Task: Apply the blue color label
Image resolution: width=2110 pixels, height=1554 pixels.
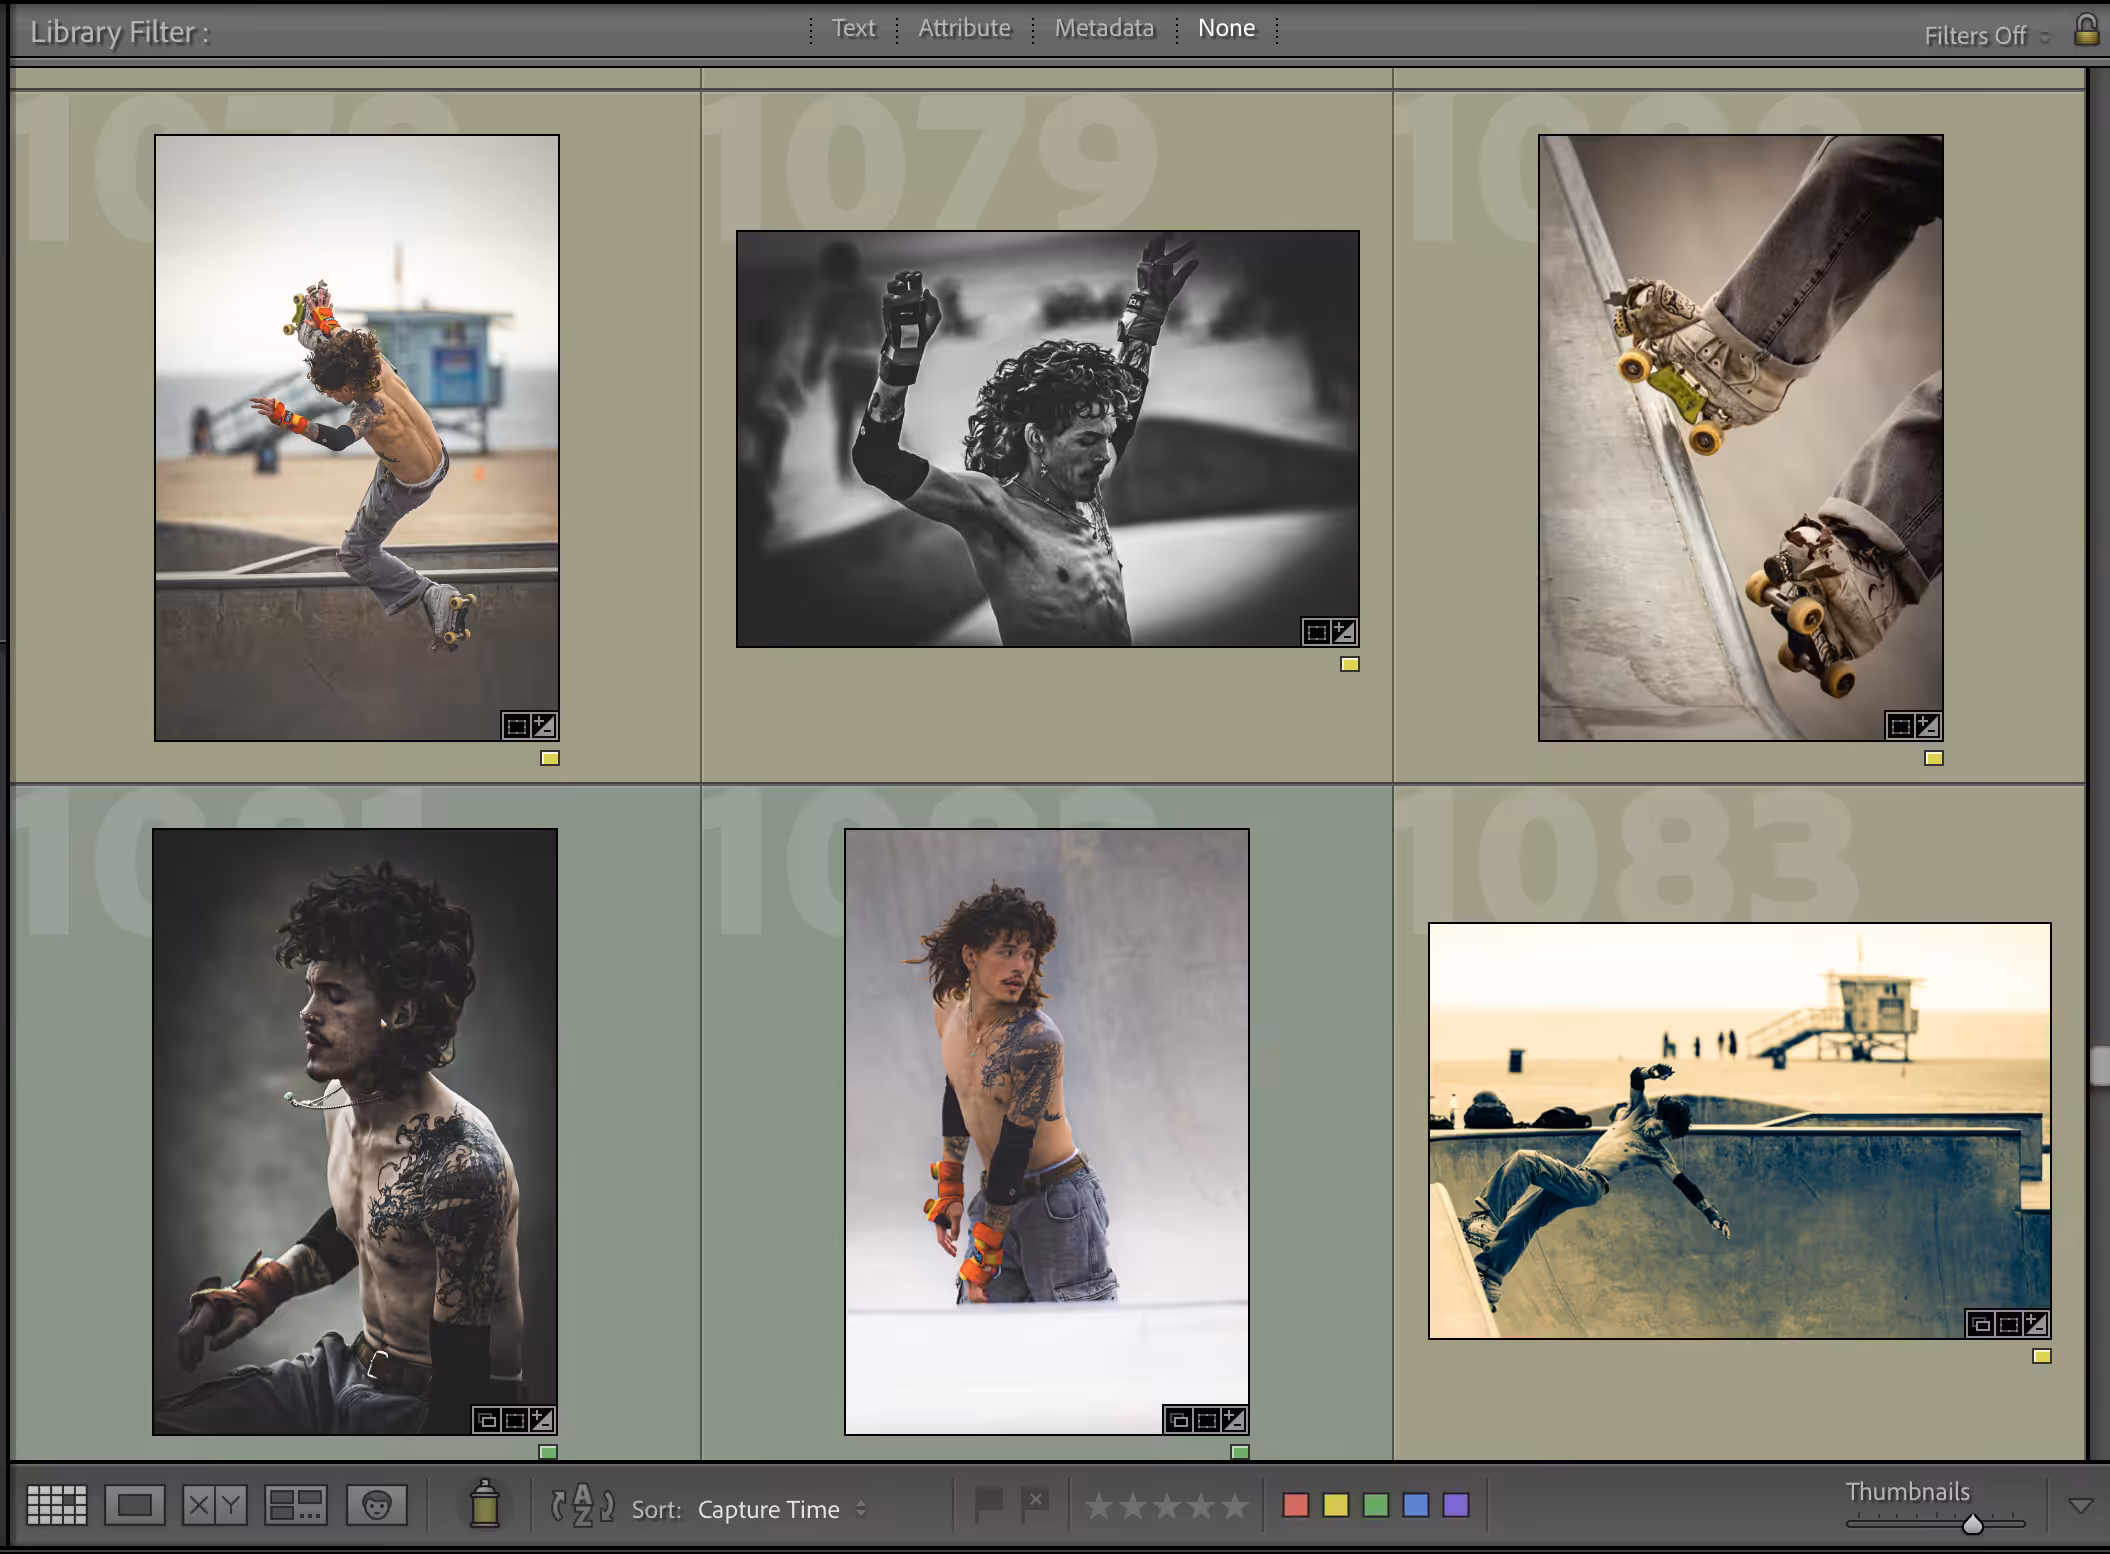Action: 1416,1505
